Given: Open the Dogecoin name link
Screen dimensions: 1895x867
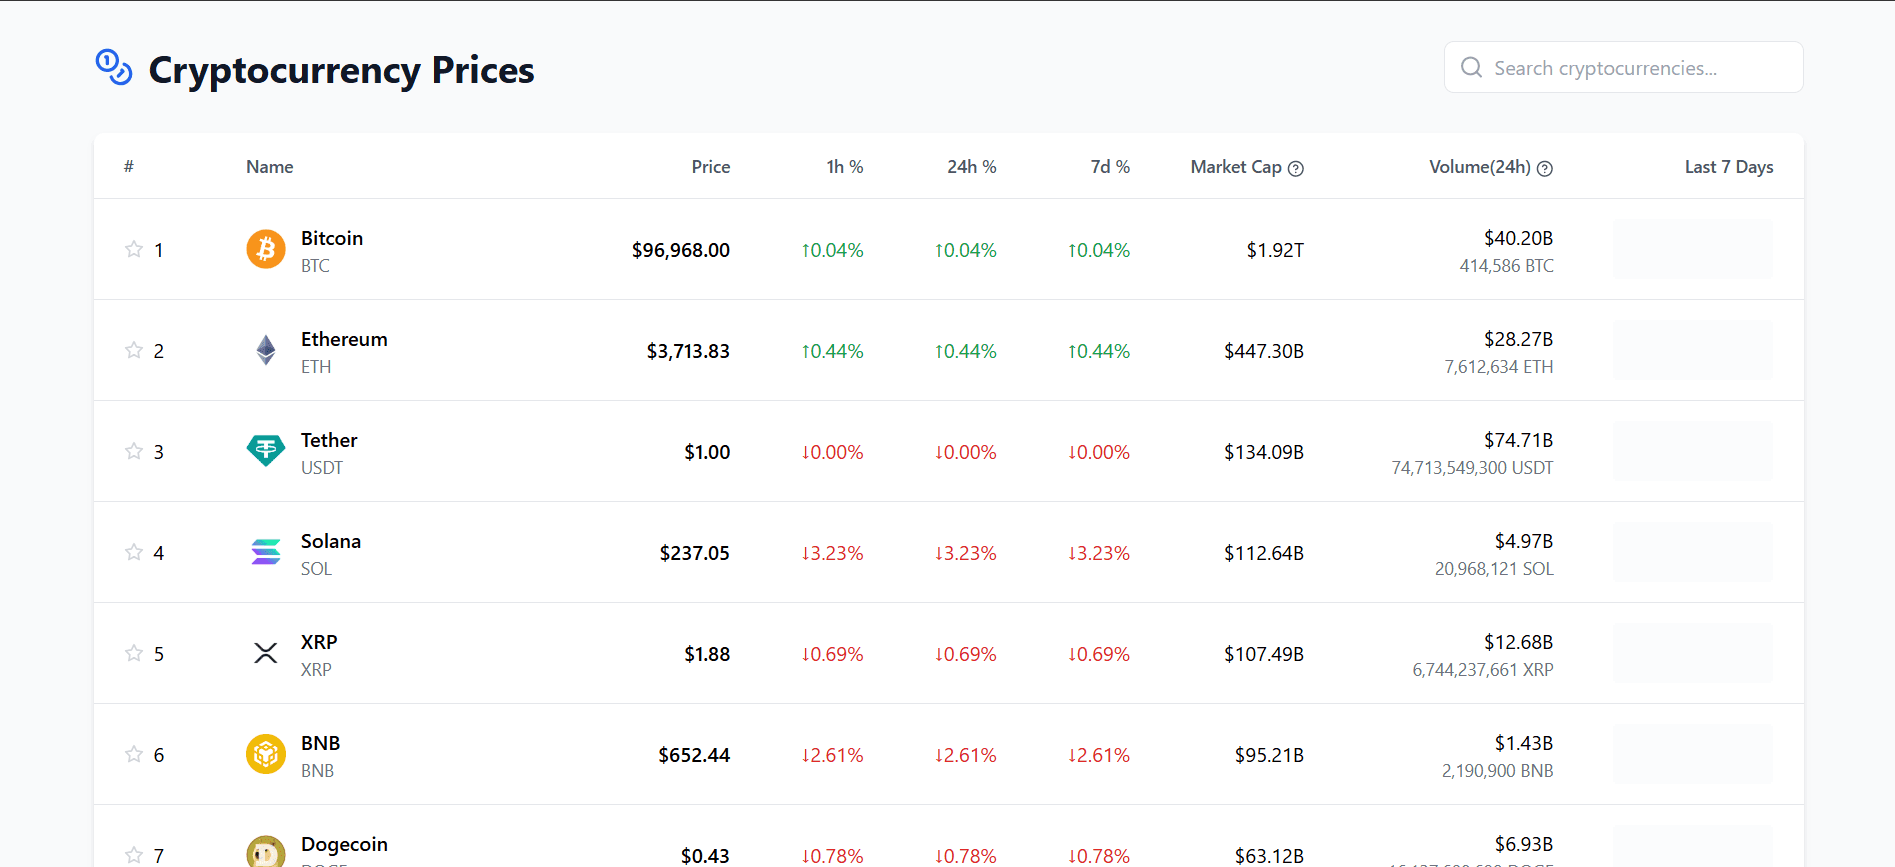Looking at the screenshot, I should (344, 844).
